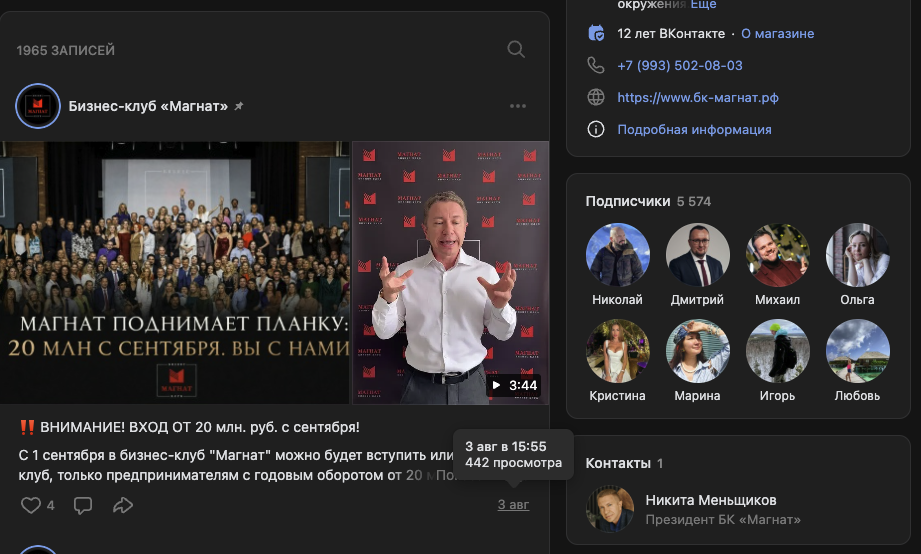Click the phone icon in info panel
Image resolution: width=921 pixels, height=554 pixels.
coord(596,65)
